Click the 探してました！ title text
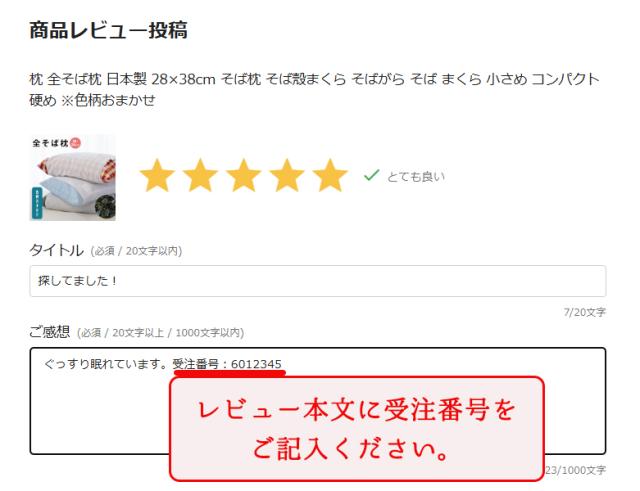Screen dimensions: 640x491 pos(77,281)
